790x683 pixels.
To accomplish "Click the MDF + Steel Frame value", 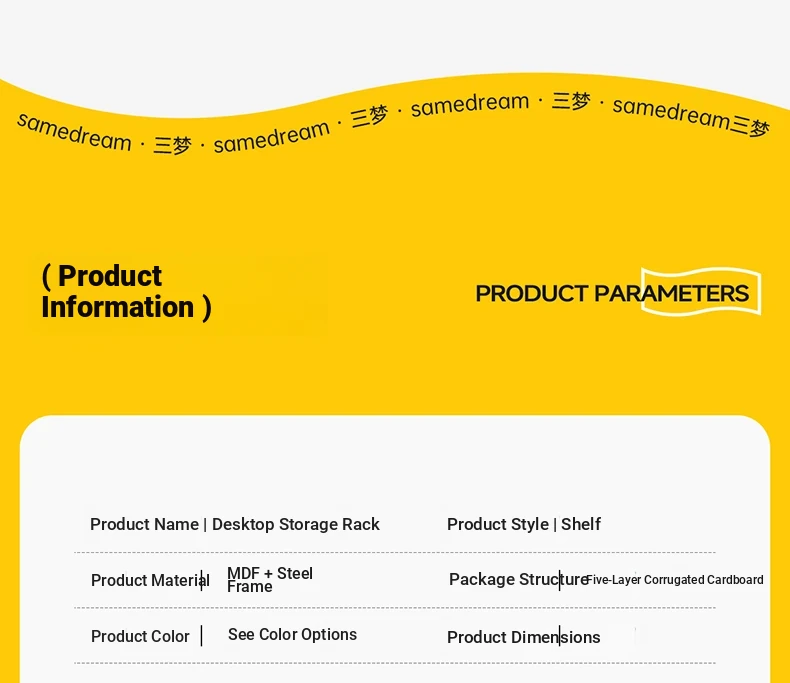I will click(270, 580).
